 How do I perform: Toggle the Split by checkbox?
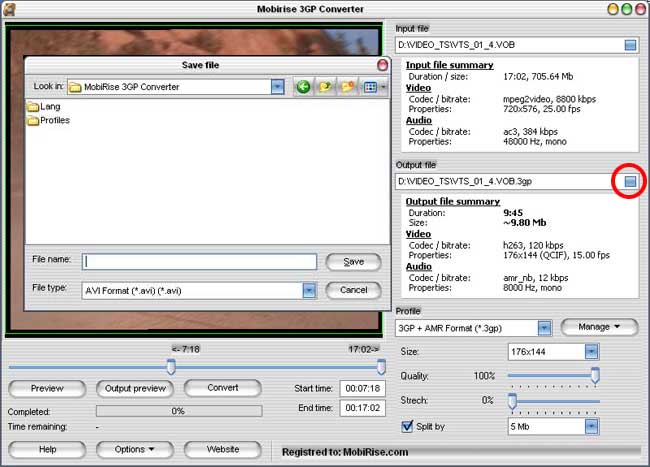(x=407, y=426)
